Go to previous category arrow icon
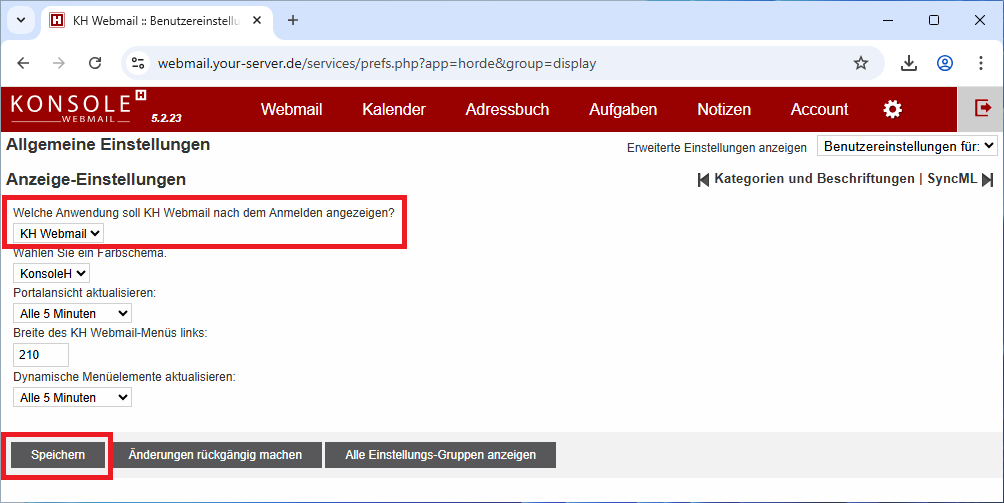This screenshot has height=503, width=1004. [x=703, y=179]
